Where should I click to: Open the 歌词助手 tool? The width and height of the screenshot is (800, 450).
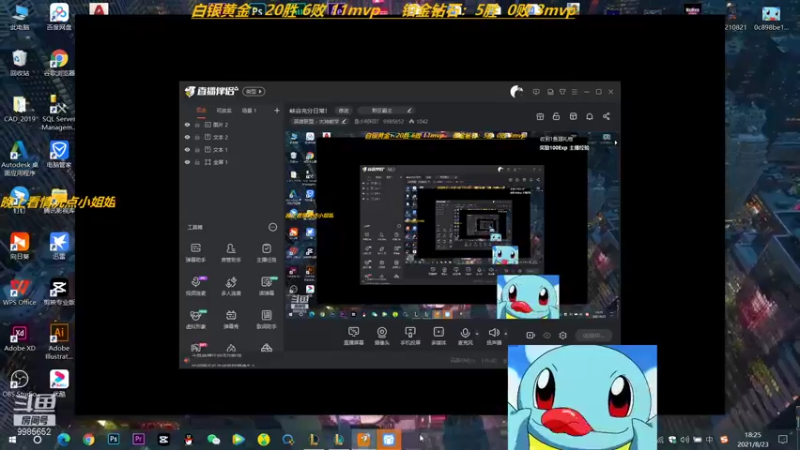coord(266,319)
